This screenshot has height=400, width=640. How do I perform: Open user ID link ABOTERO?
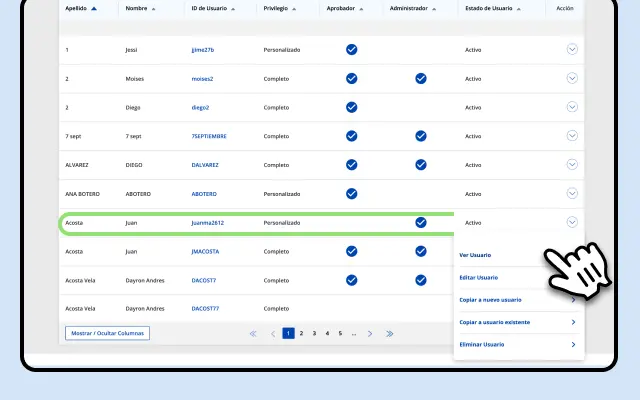pyautogui.click(x=204, y=194)
